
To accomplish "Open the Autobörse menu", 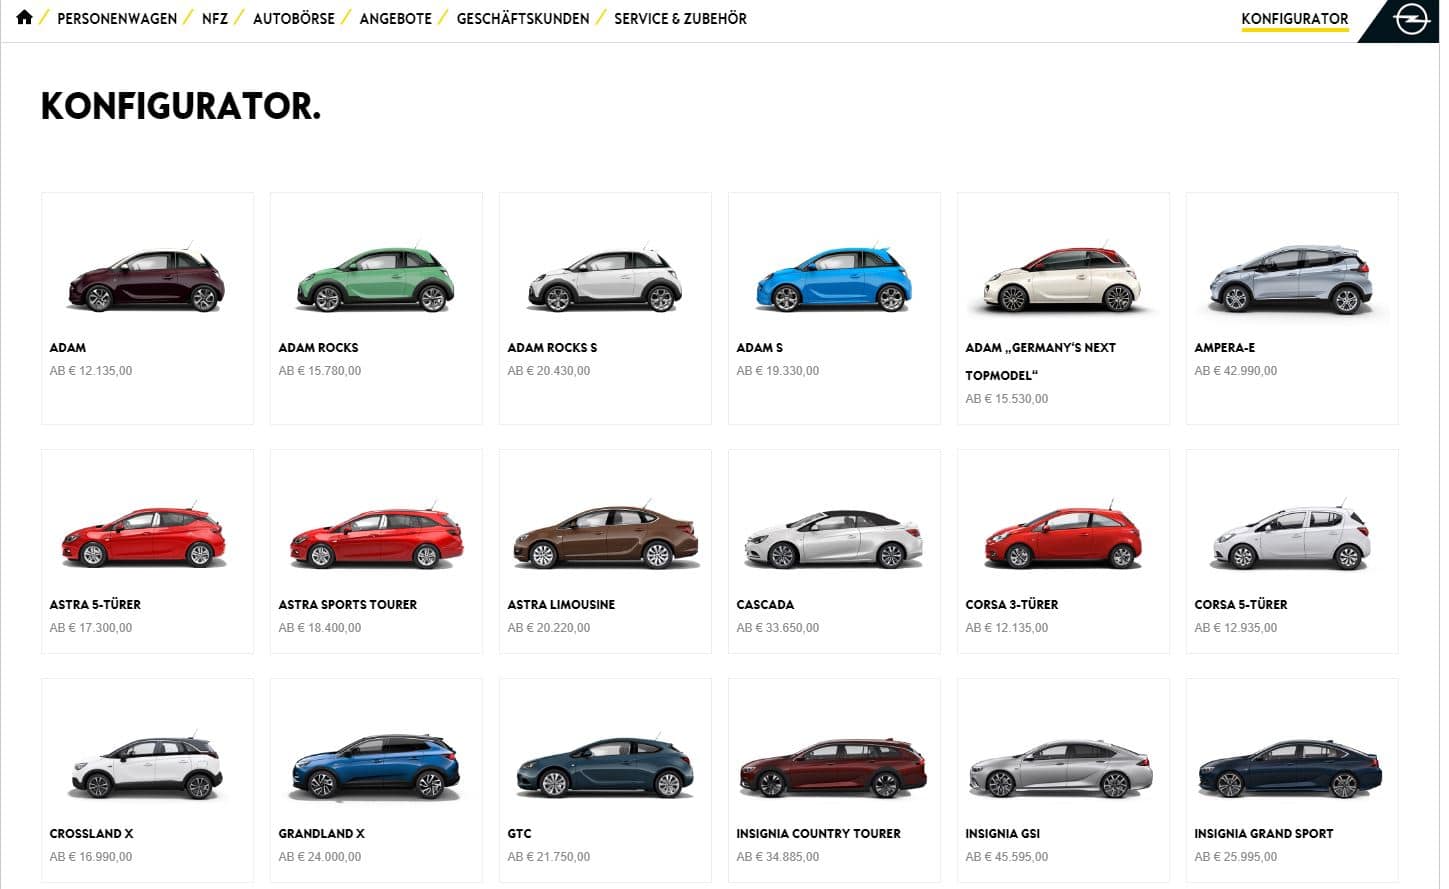I will click(294, 18).
